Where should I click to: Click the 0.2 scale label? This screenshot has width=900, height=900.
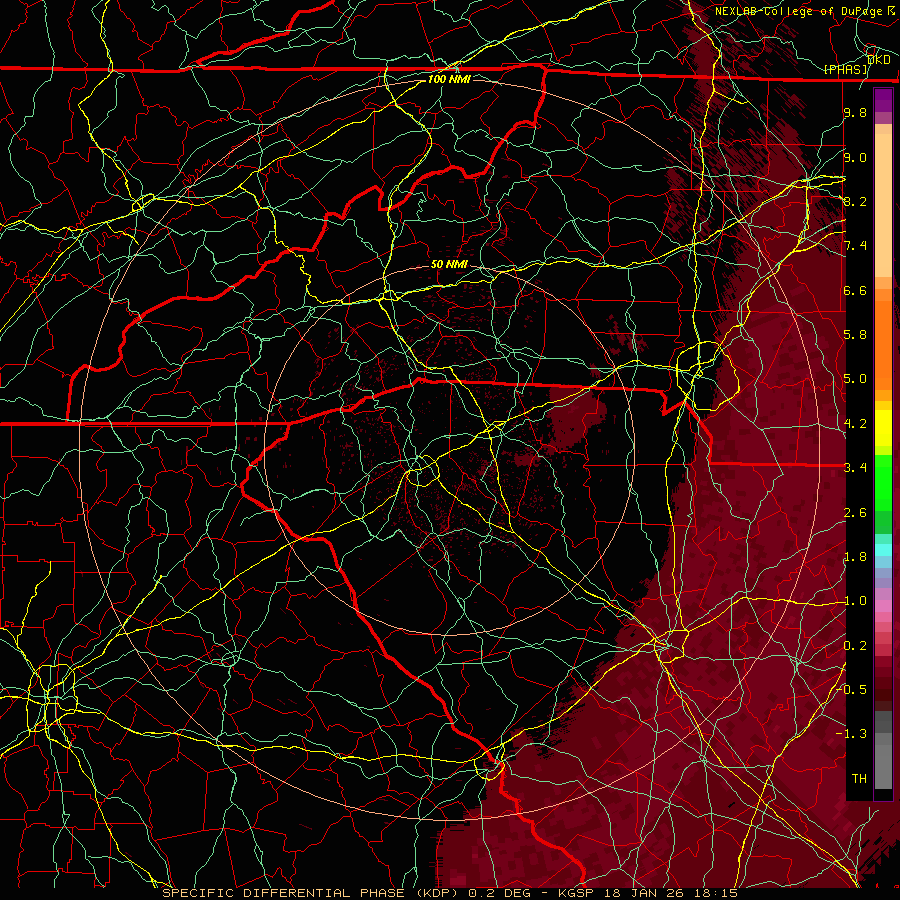point(855,646)
